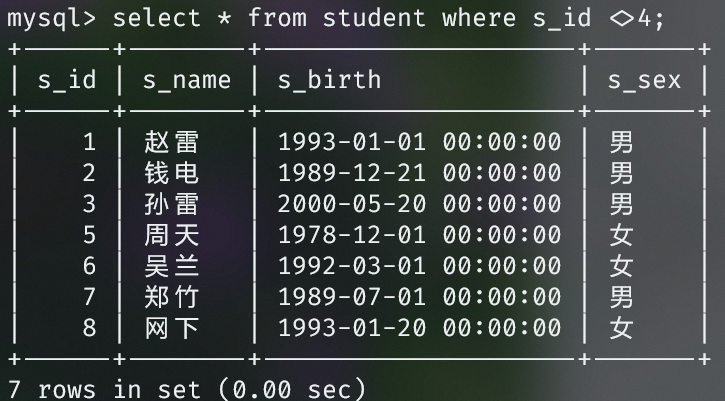Click the birth date 1989-12-21 00:00:00

419,173
